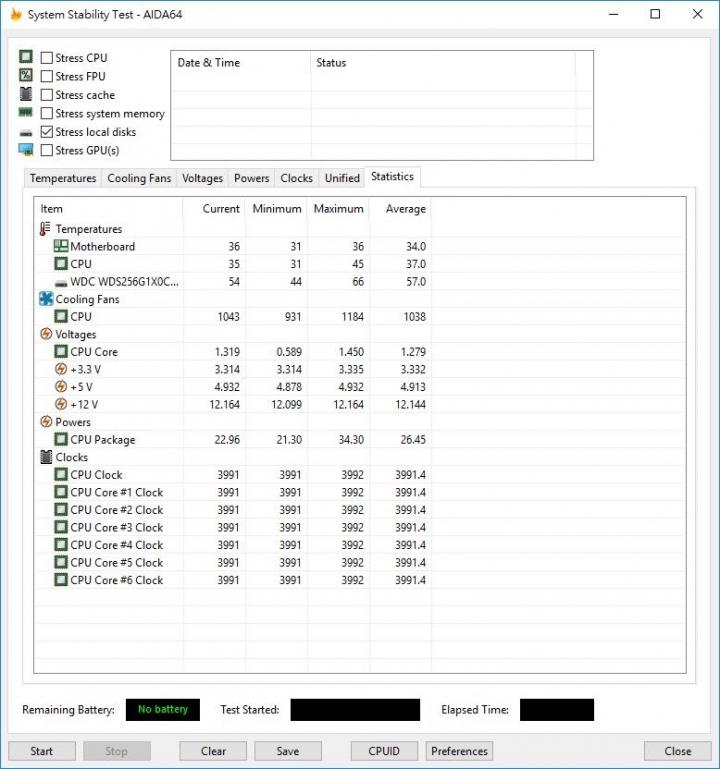
Task: Click the +3.3 V lightning icon
Action: (x=61, y=369)
